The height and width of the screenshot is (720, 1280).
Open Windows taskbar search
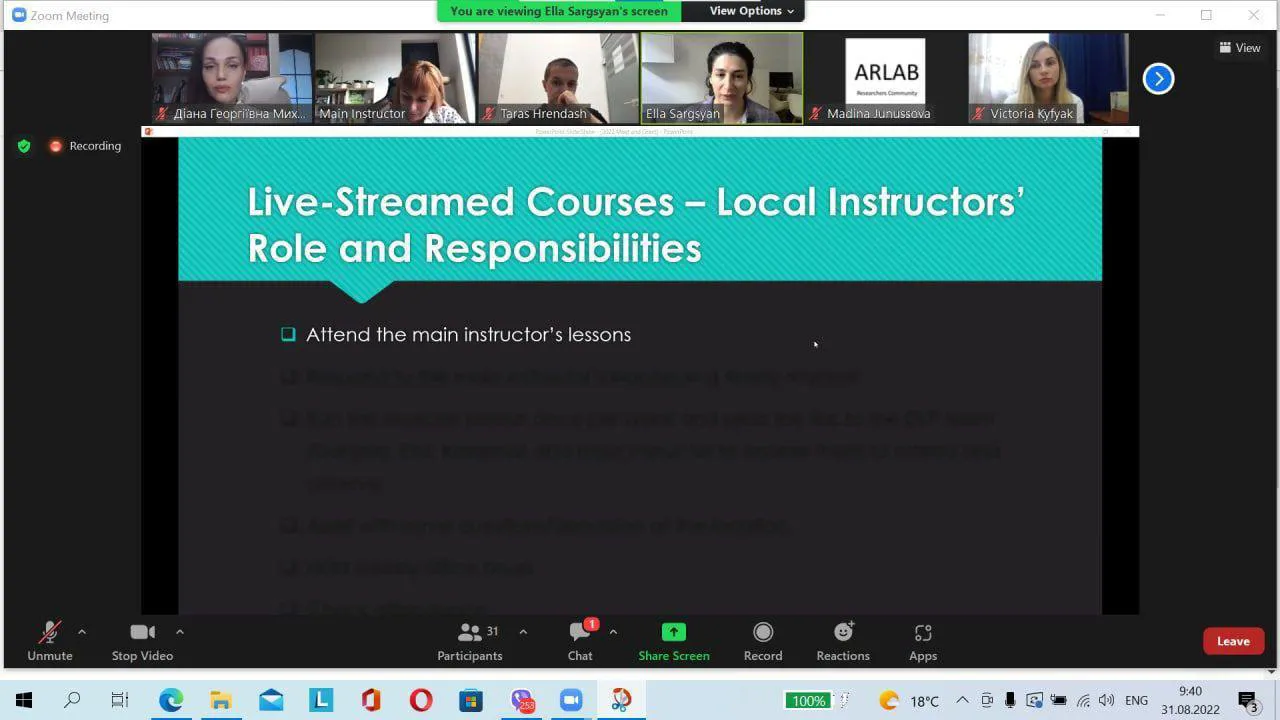pyautogui.click(x=72, y=700)
